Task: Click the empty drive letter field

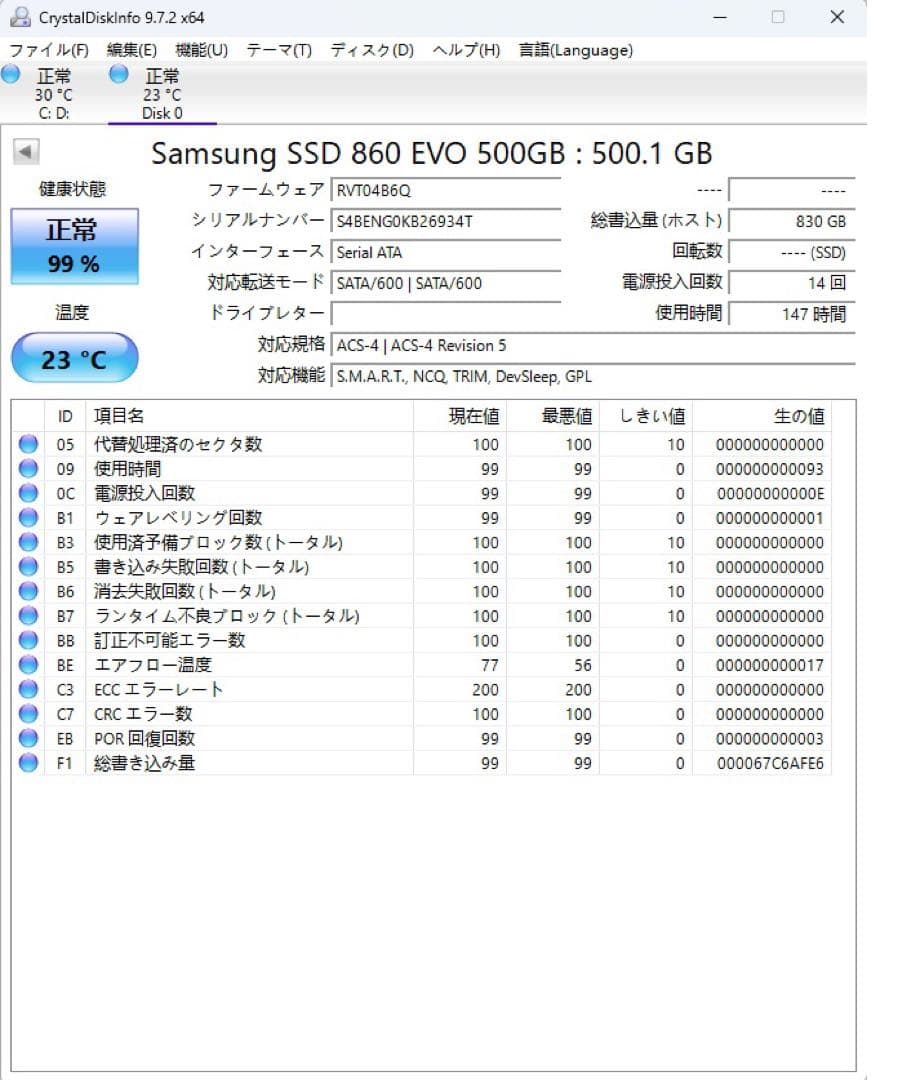Action: [446, 314]
